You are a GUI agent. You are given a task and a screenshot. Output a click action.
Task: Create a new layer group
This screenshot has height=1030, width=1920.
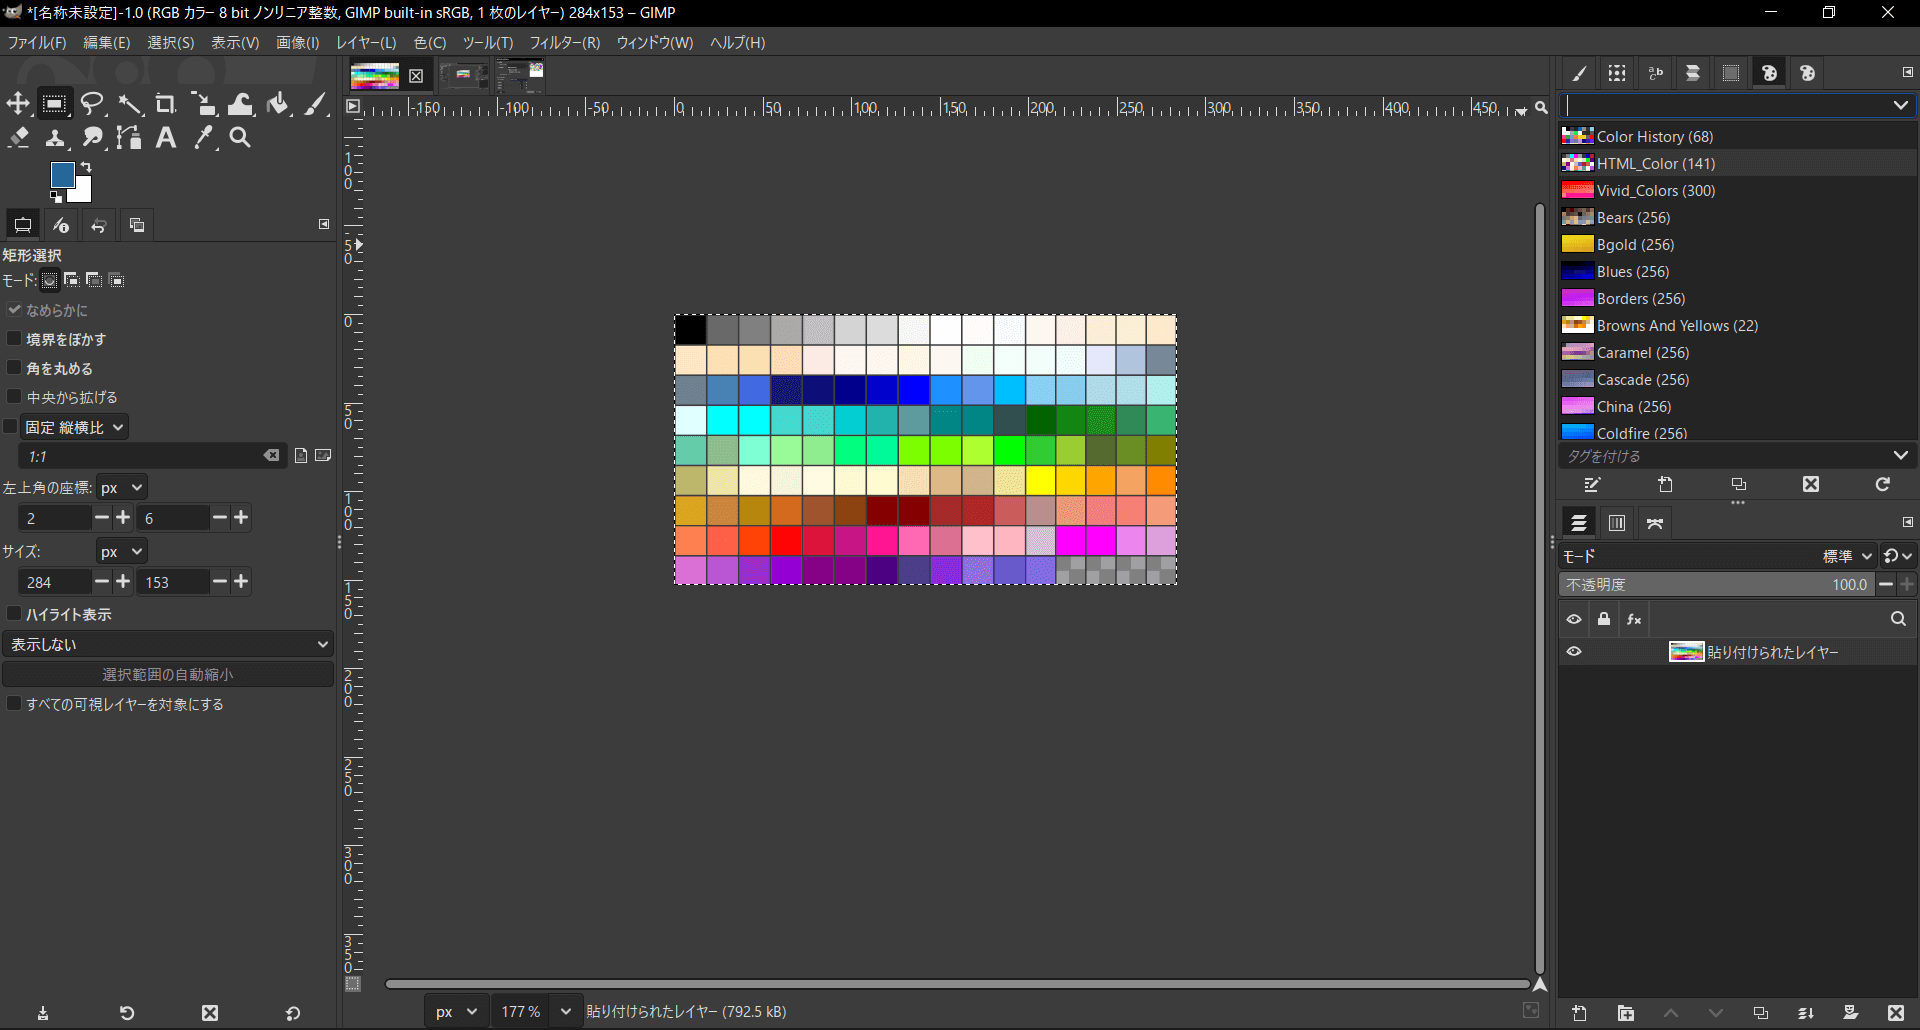point(1626,1013)
